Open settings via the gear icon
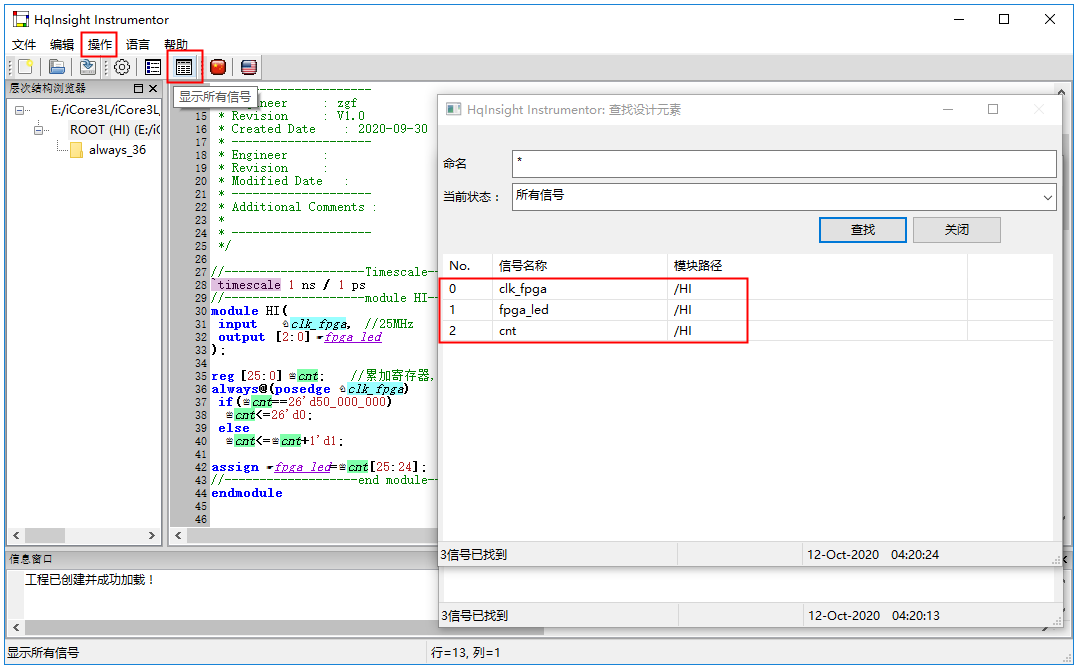Viewport: 1075px width, 667px height. [121, 67]
